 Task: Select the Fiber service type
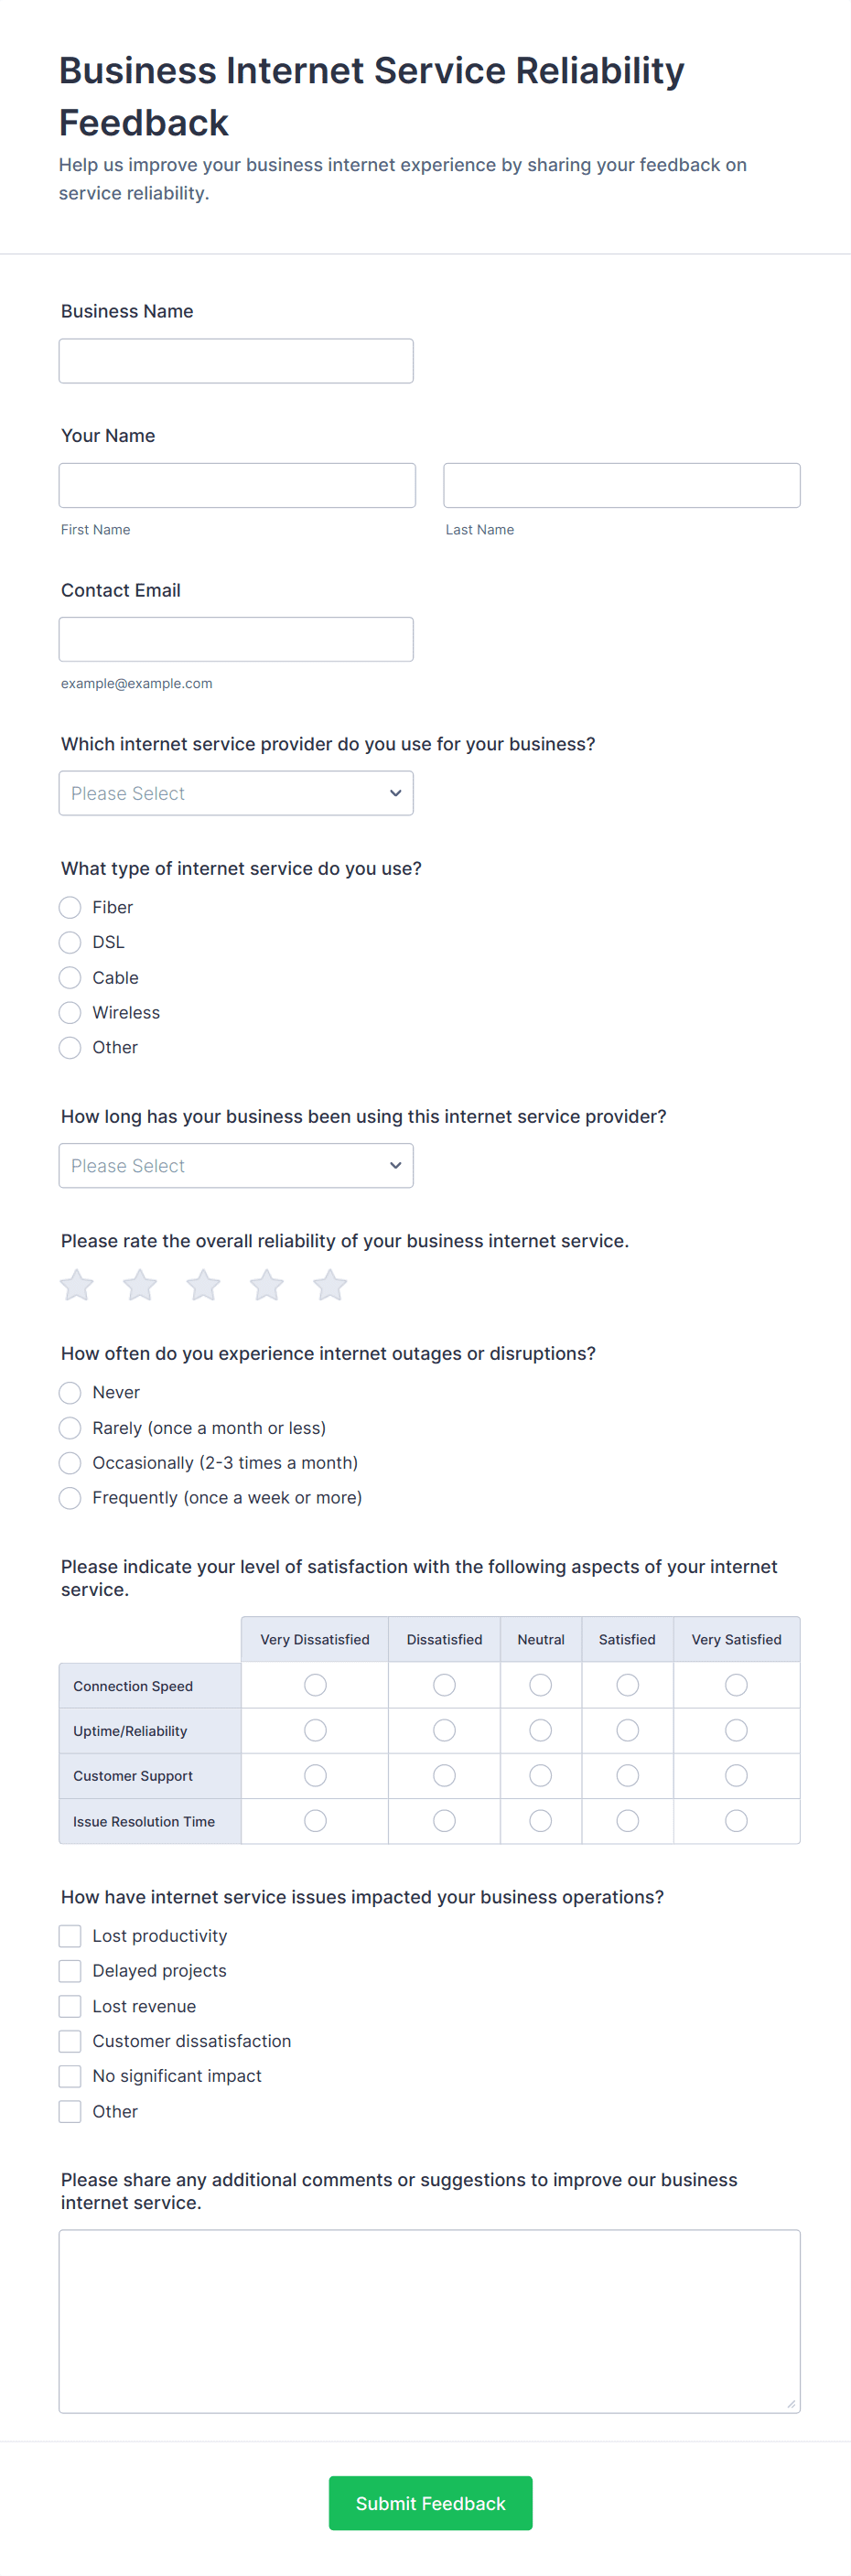coord(70,907)
